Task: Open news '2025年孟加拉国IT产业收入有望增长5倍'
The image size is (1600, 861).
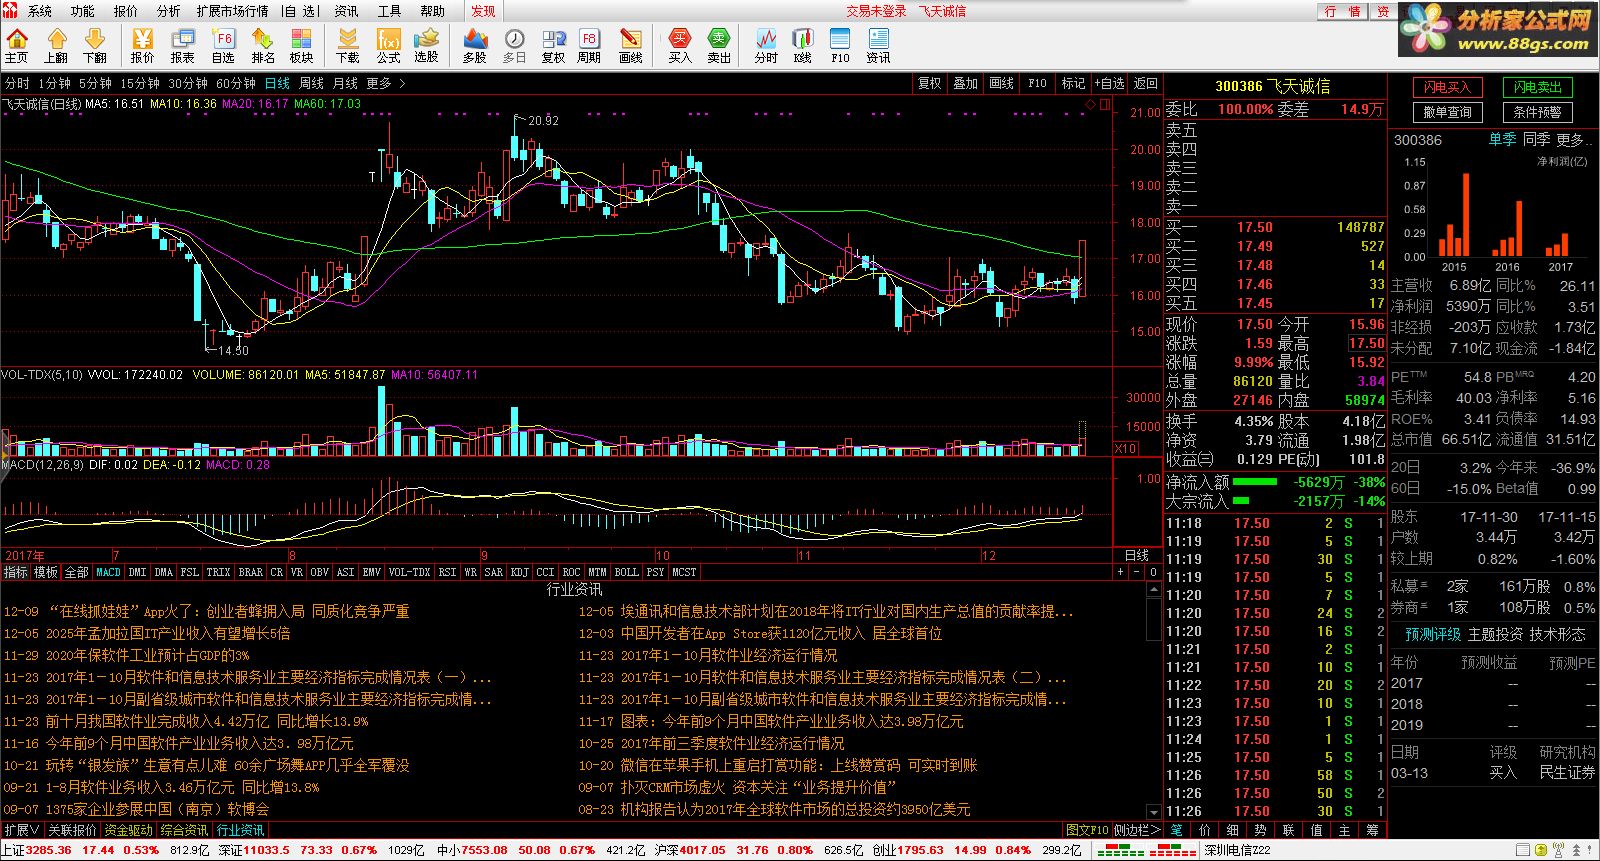Action: (x=168, y=633)
